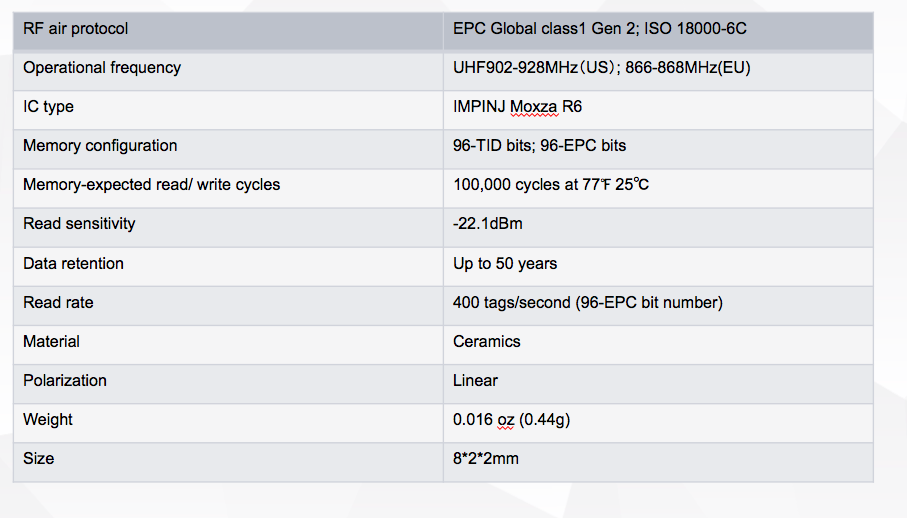Click the 'Up to 50 years' value
907x518 pixels.
[x=505, y=264]
